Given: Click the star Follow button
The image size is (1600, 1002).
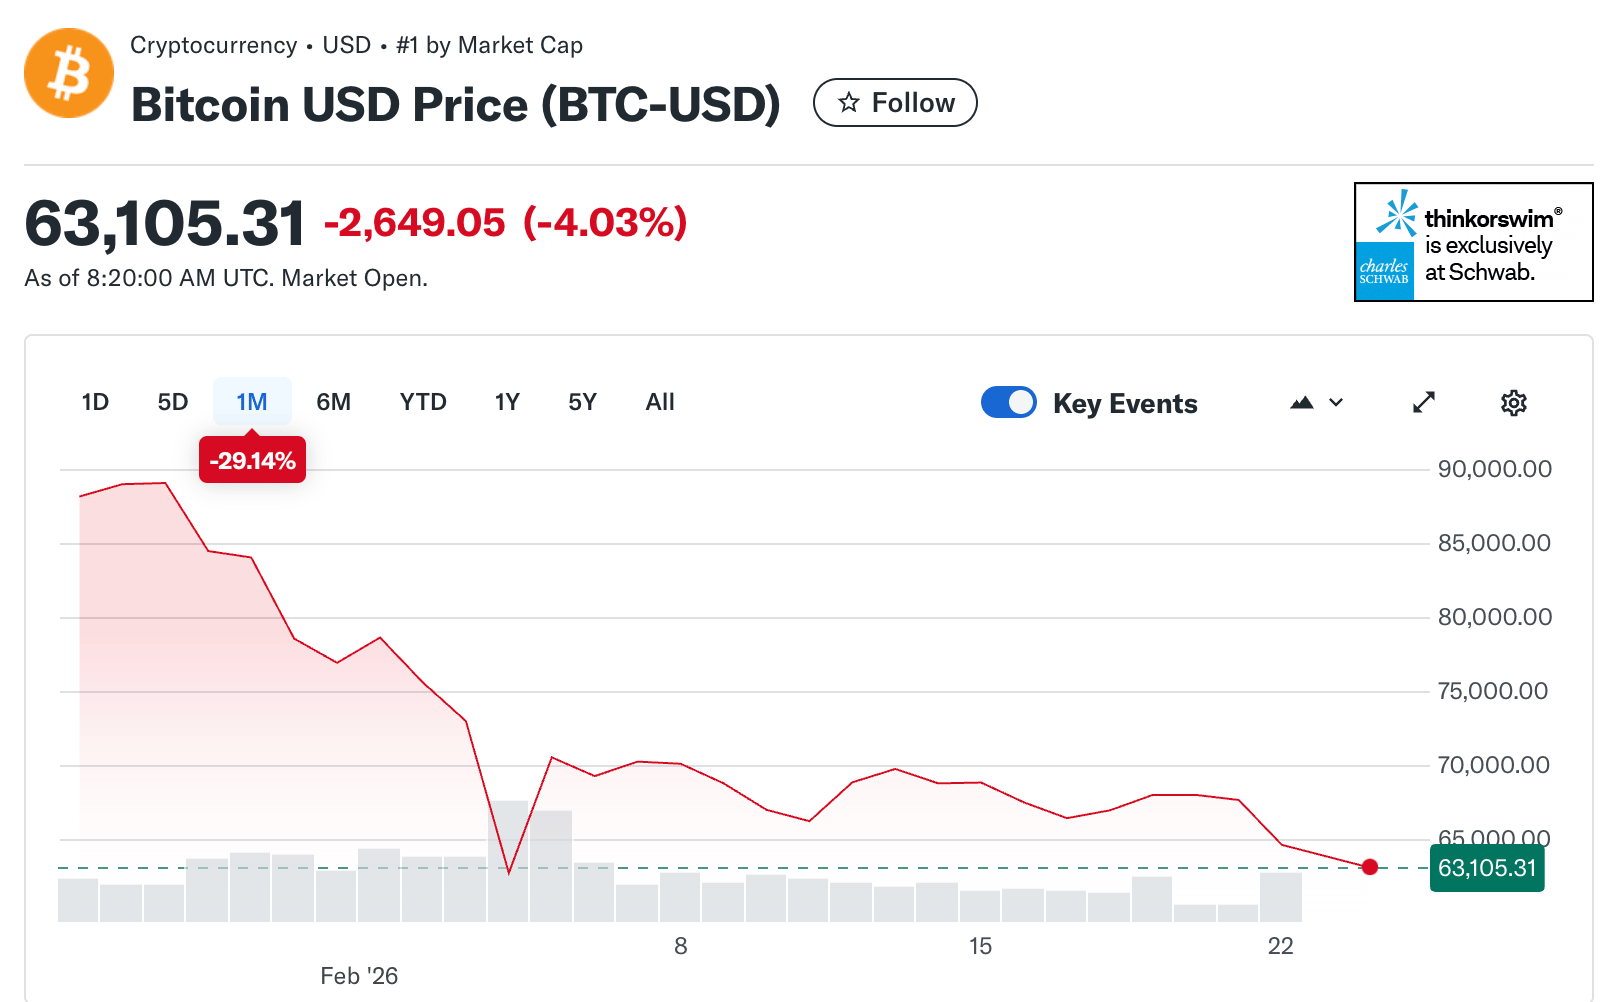Looking at the screenshot, I should [895, 103].
